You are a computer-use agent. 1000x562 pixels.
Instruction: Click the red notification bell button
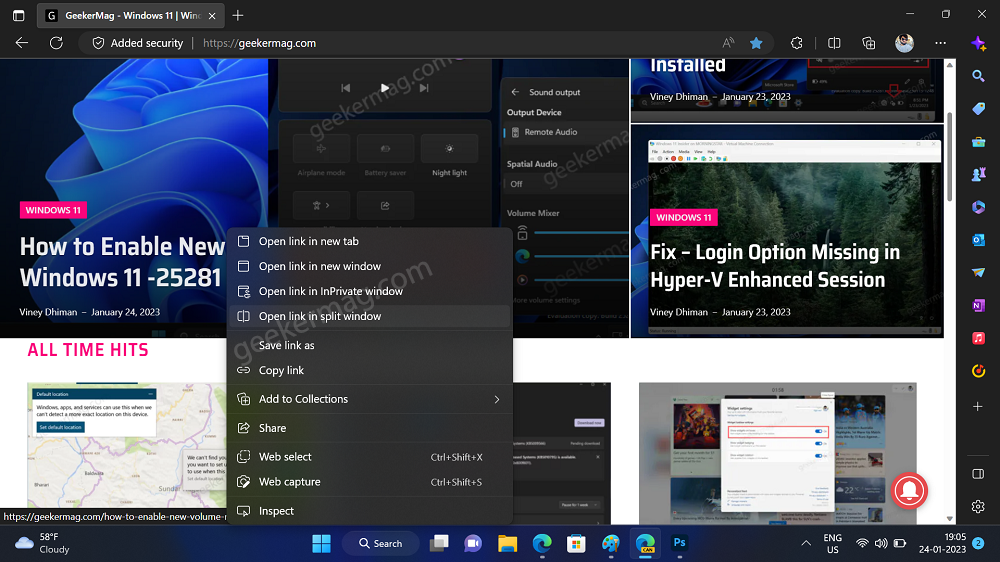(x=909, y=491)
